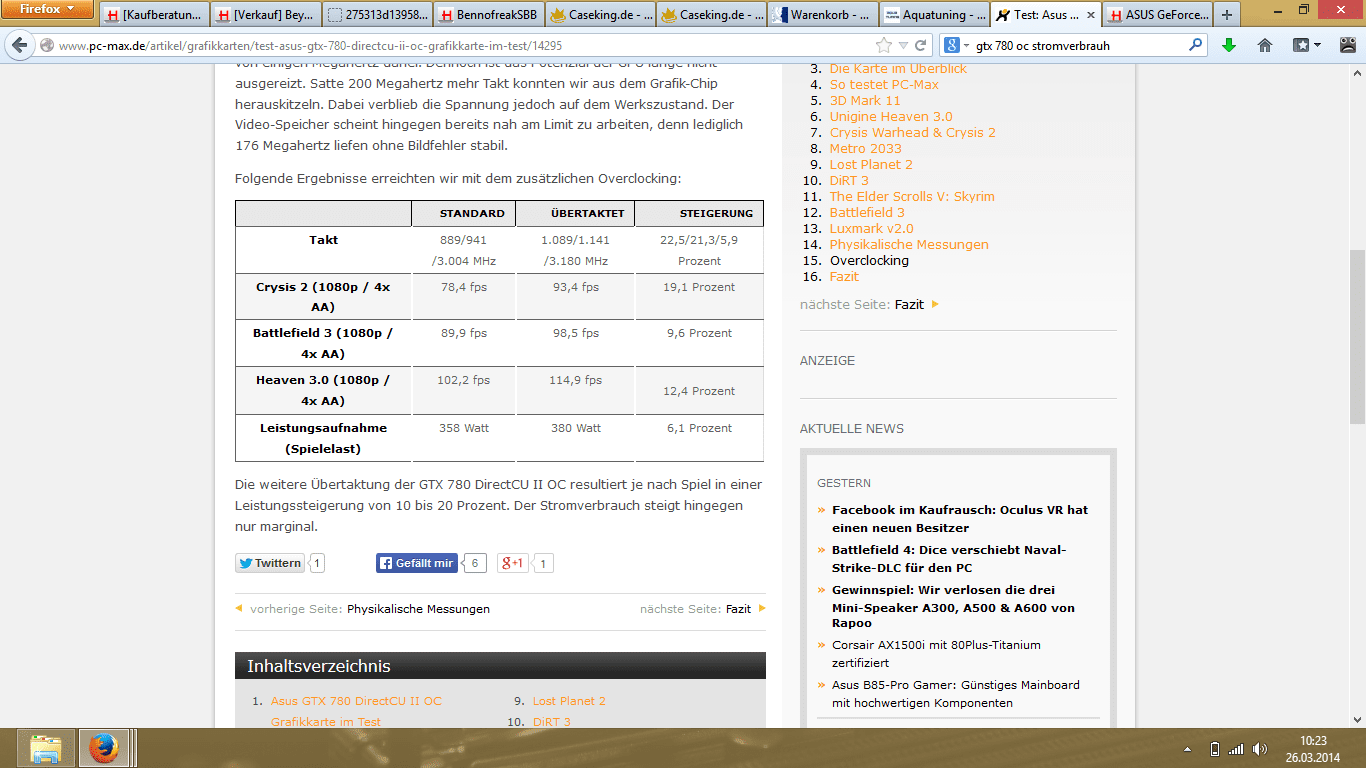Screen dimensions: 1366x768
Task: Open Crysis Warhead & Crysis 2 link
Action: coord(912,132)
